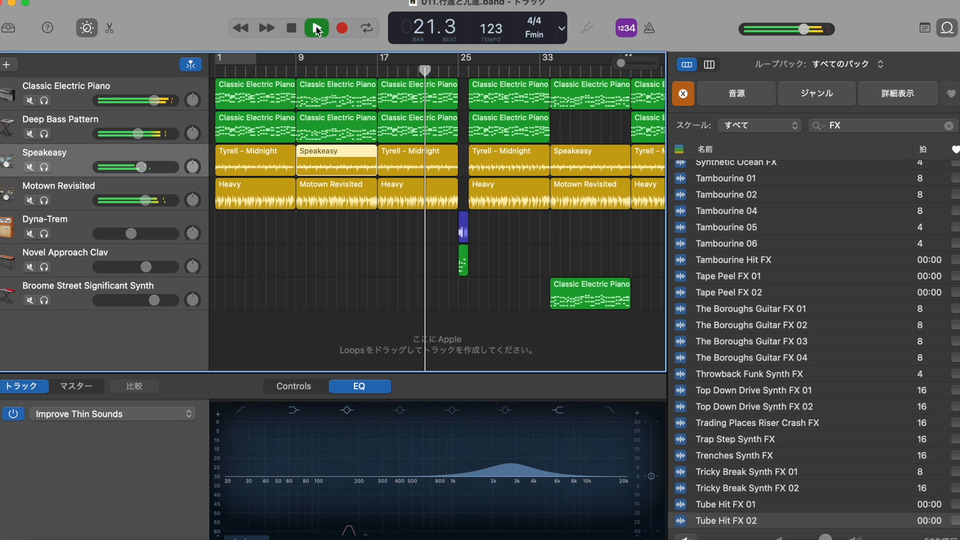The height and width of the screenshot is (540, 960).
Task: Click the highlighted Speakeasy region at bar 9
Action: coord(336,160)
